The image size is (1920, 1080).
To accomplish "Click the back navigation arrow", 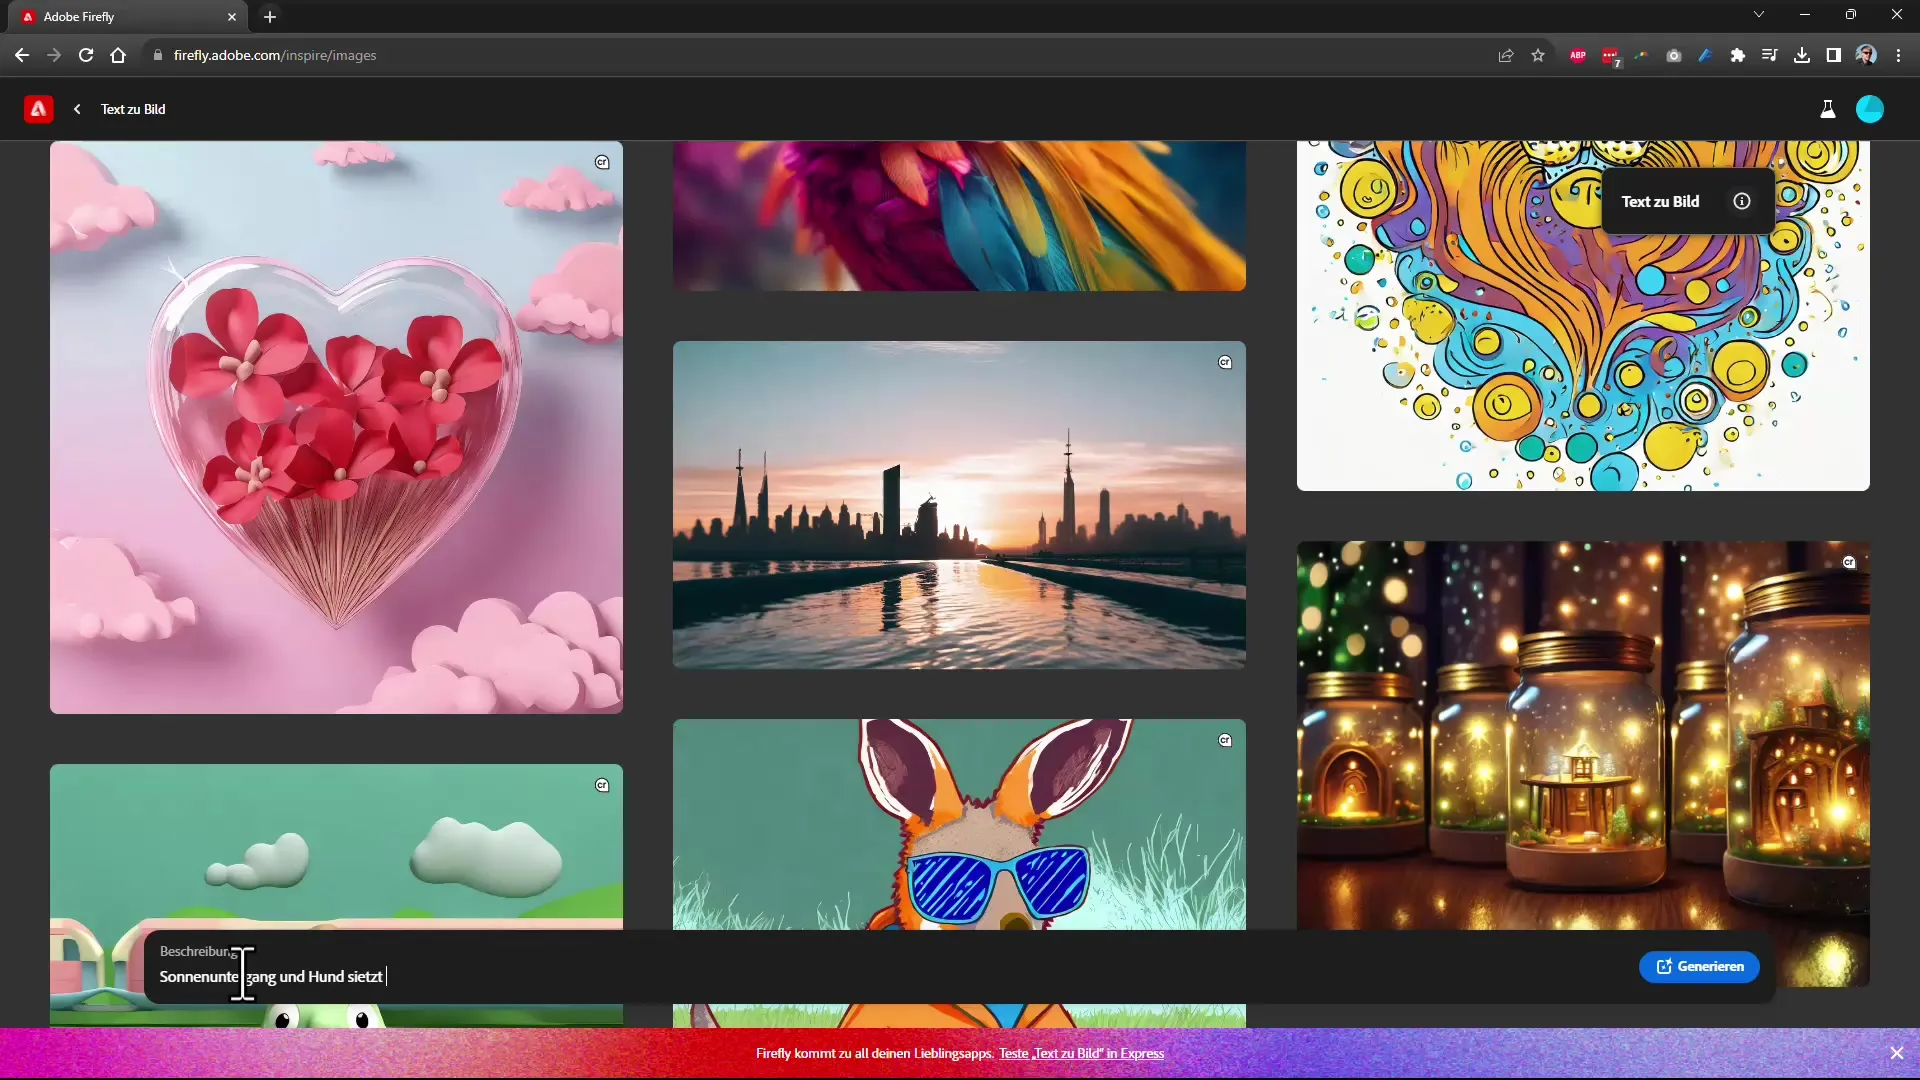I will (x=75, y=108).
